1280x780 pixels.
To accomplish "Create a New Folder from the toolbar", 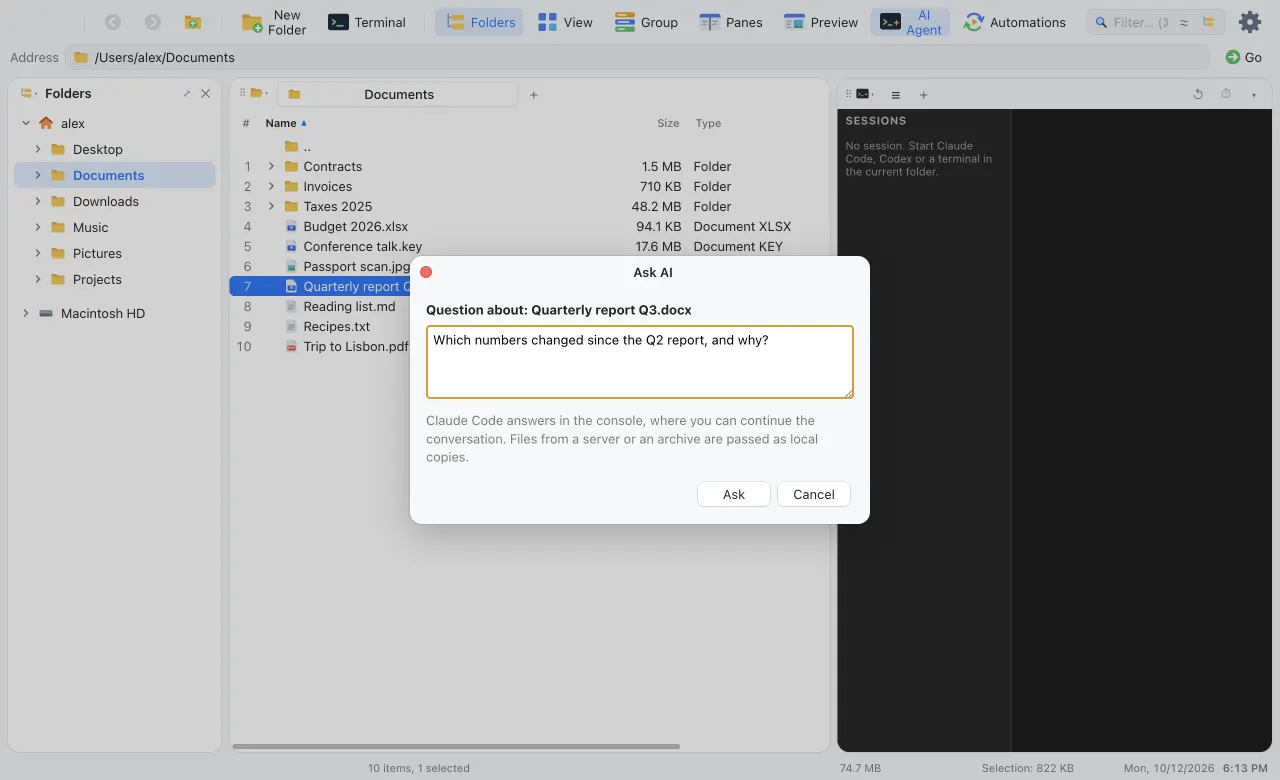I will click(x=275, y=22).
